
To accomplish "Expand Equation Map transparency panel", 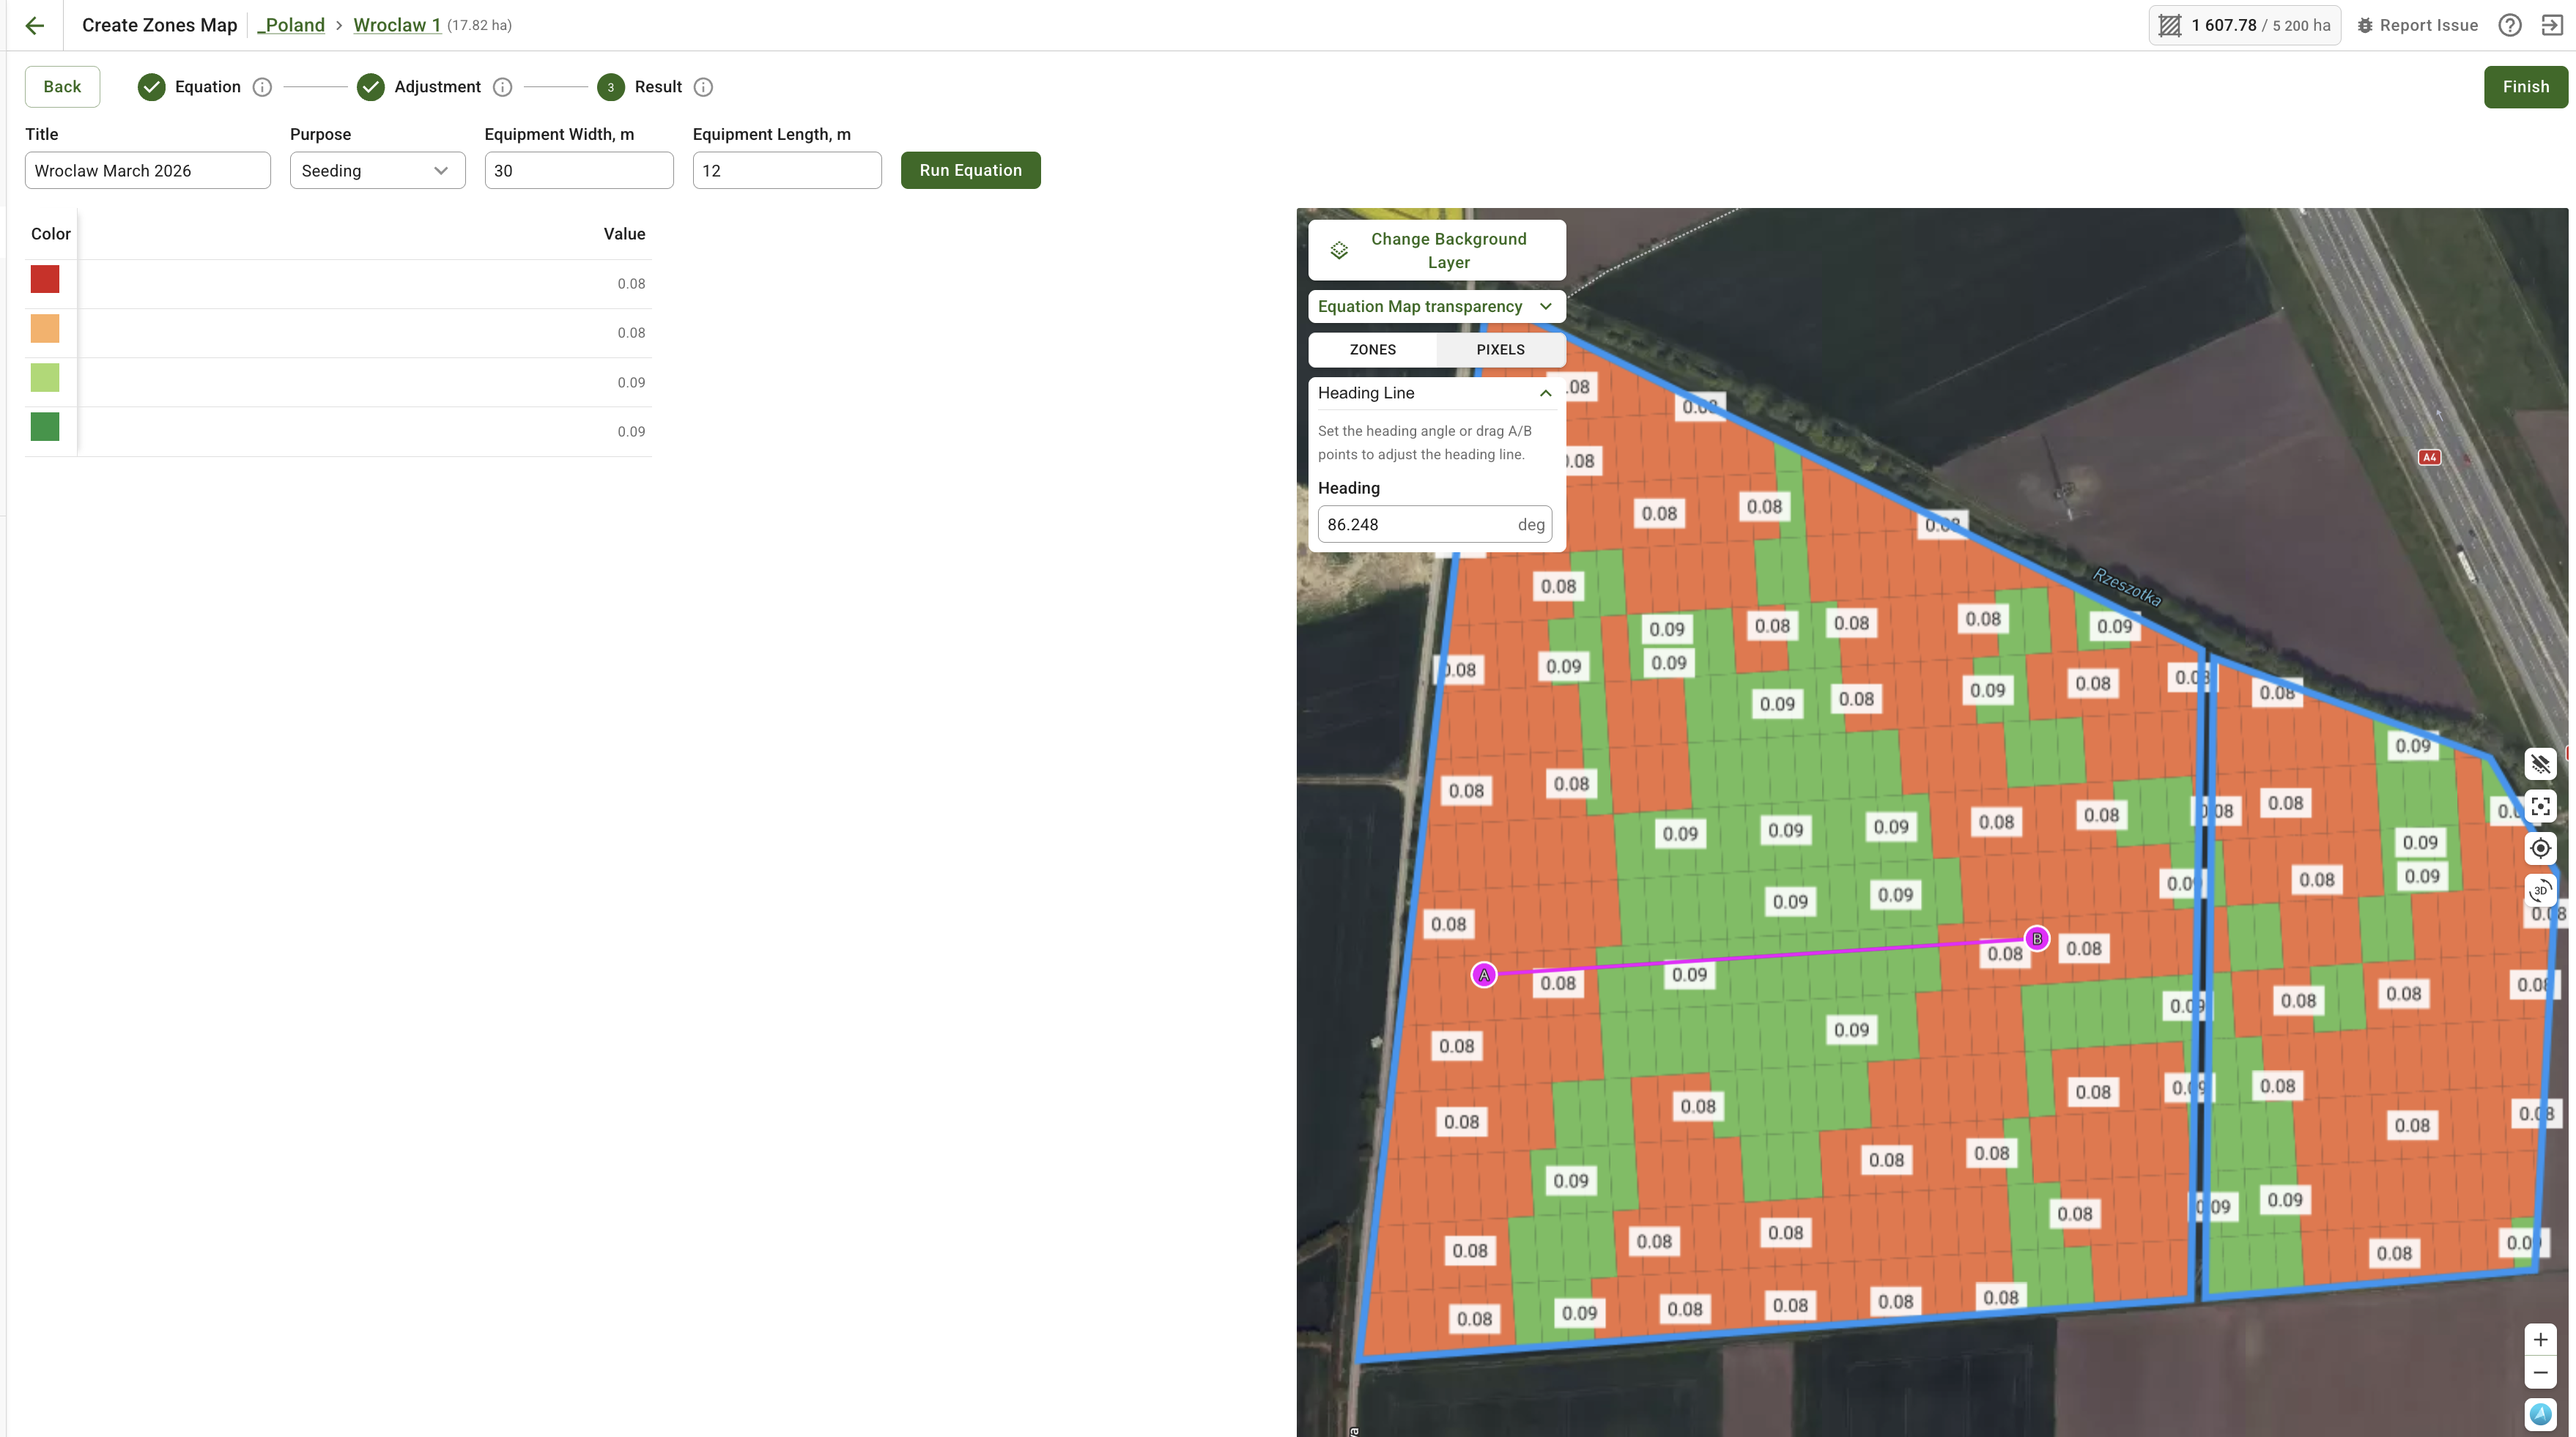I will click(x=1436, y=306).
